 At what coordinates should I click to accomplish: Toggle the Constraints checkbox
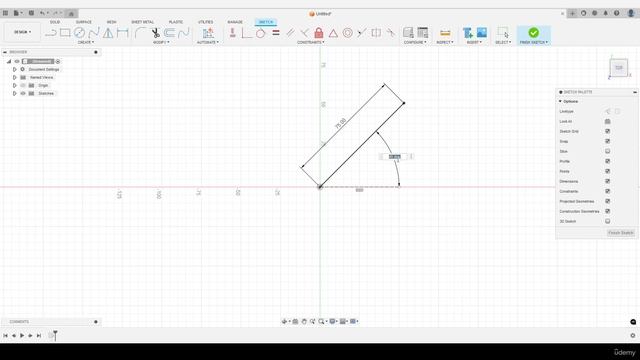[607, 191]
